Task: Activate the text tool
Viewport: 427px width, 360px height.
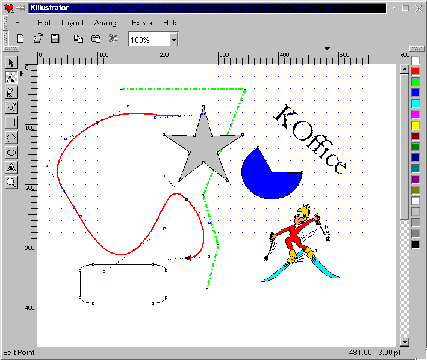Action: pos(11,167)
